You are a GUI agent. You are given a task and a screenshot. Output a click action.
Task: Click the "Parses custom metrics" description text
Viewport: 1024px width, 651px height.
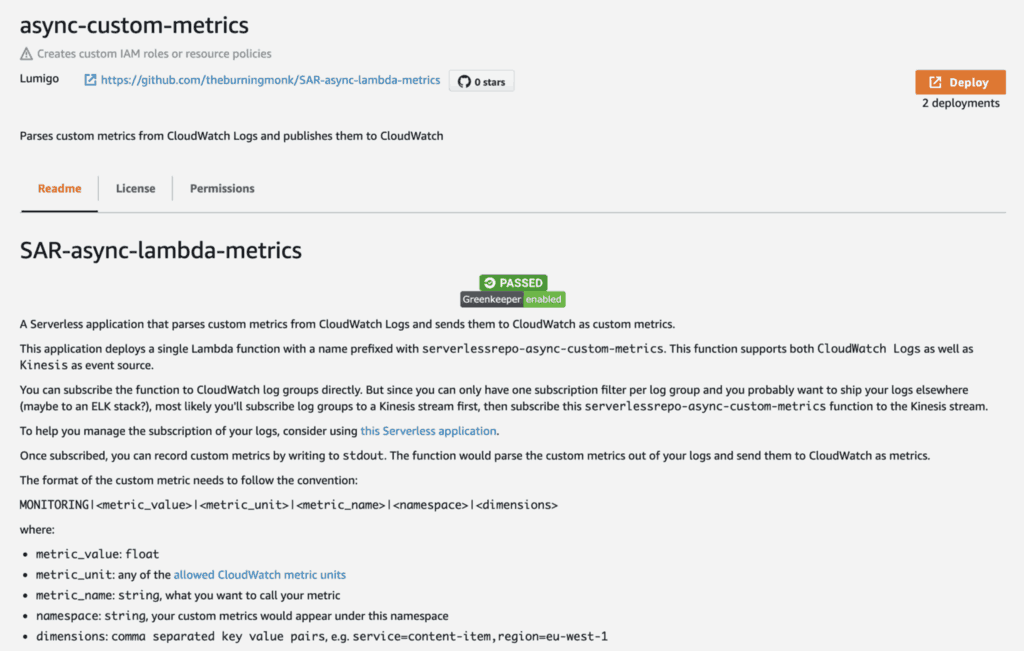pyautogui.click(x=231, y=135)
